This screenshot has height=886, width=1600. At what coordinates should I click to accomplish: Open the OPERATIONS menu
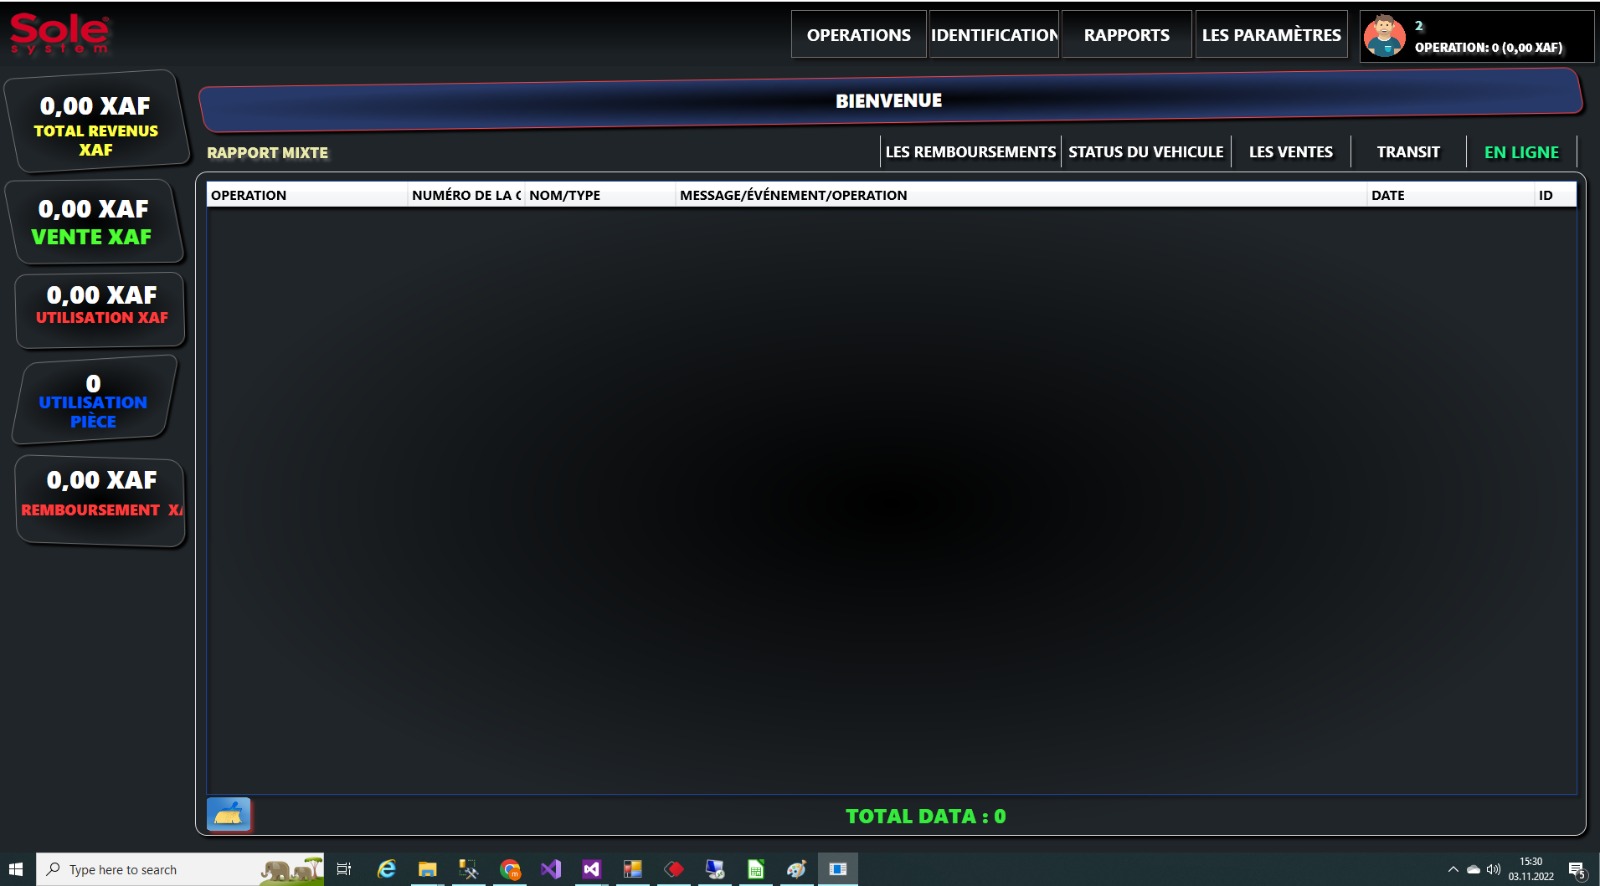pos(858,35)
